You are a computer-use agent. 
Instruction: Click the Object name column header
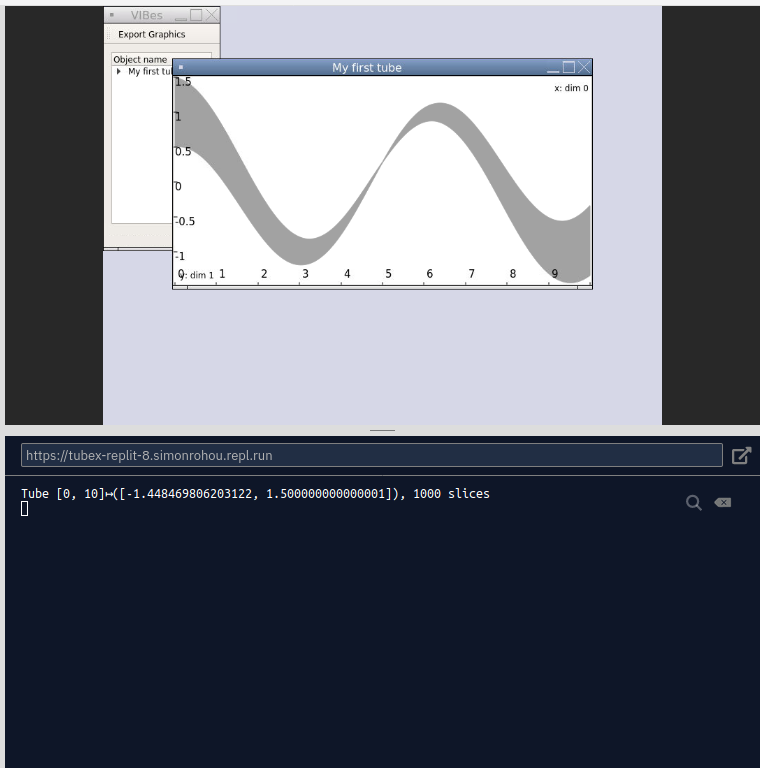coord(141,60)
